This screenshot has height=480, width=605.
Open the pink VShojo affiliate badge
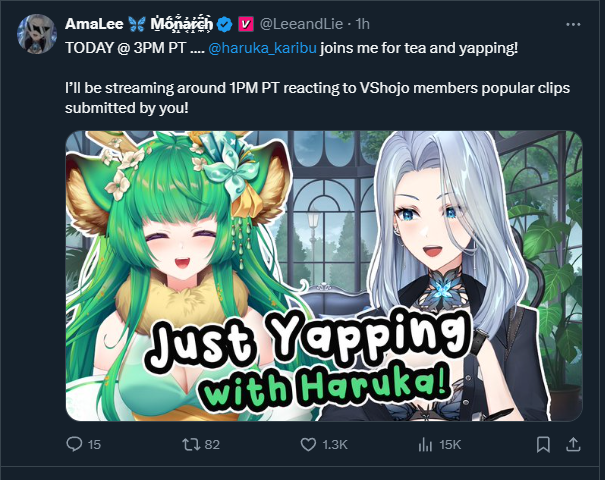click(x=245, y=24)
